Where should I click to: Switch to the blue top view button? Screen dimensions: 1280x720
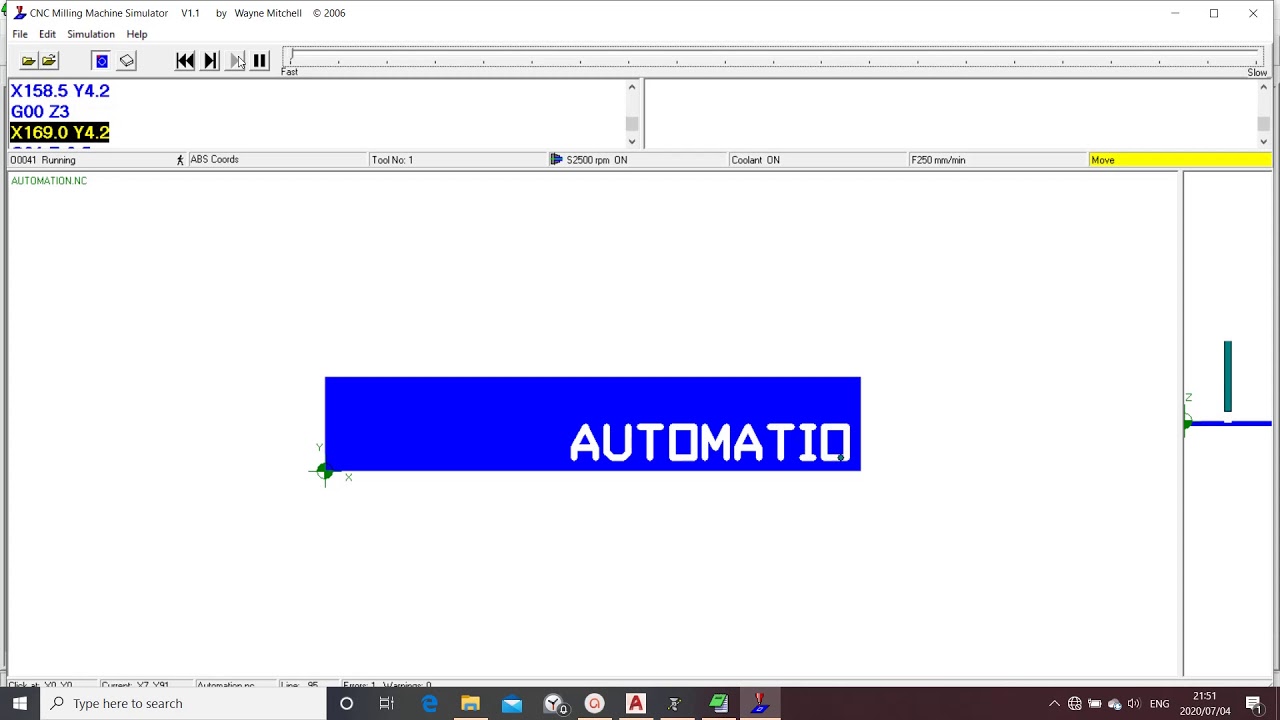coord(101,61)
